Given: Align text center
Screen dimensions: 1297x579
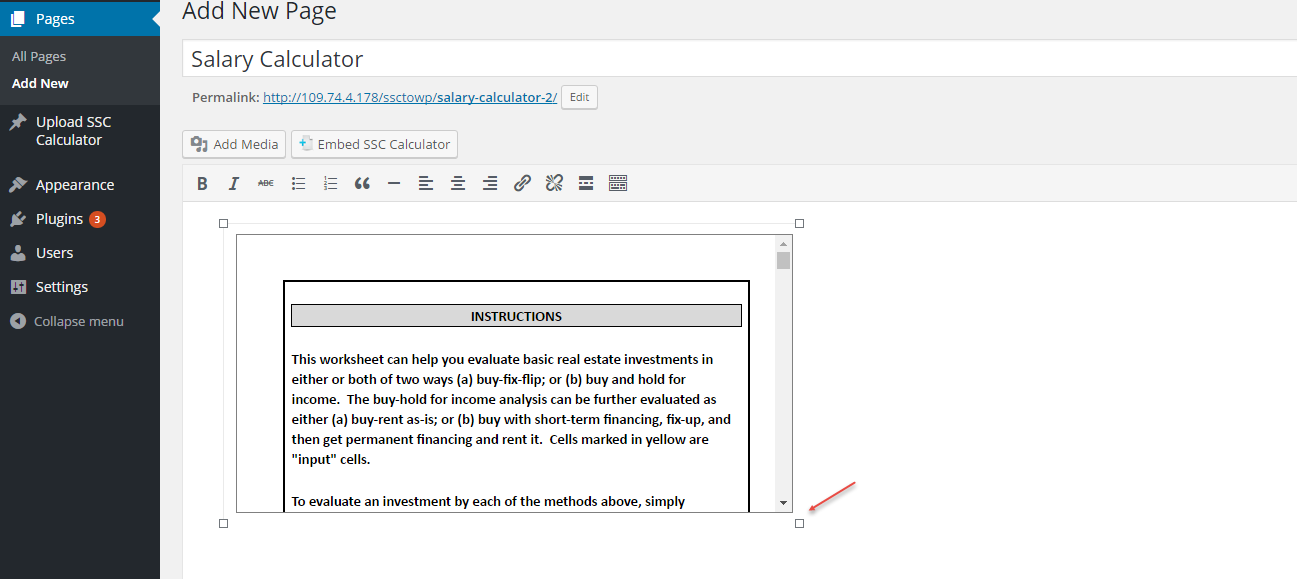Looking at the screenshot, I should click(x=458, y=183).
